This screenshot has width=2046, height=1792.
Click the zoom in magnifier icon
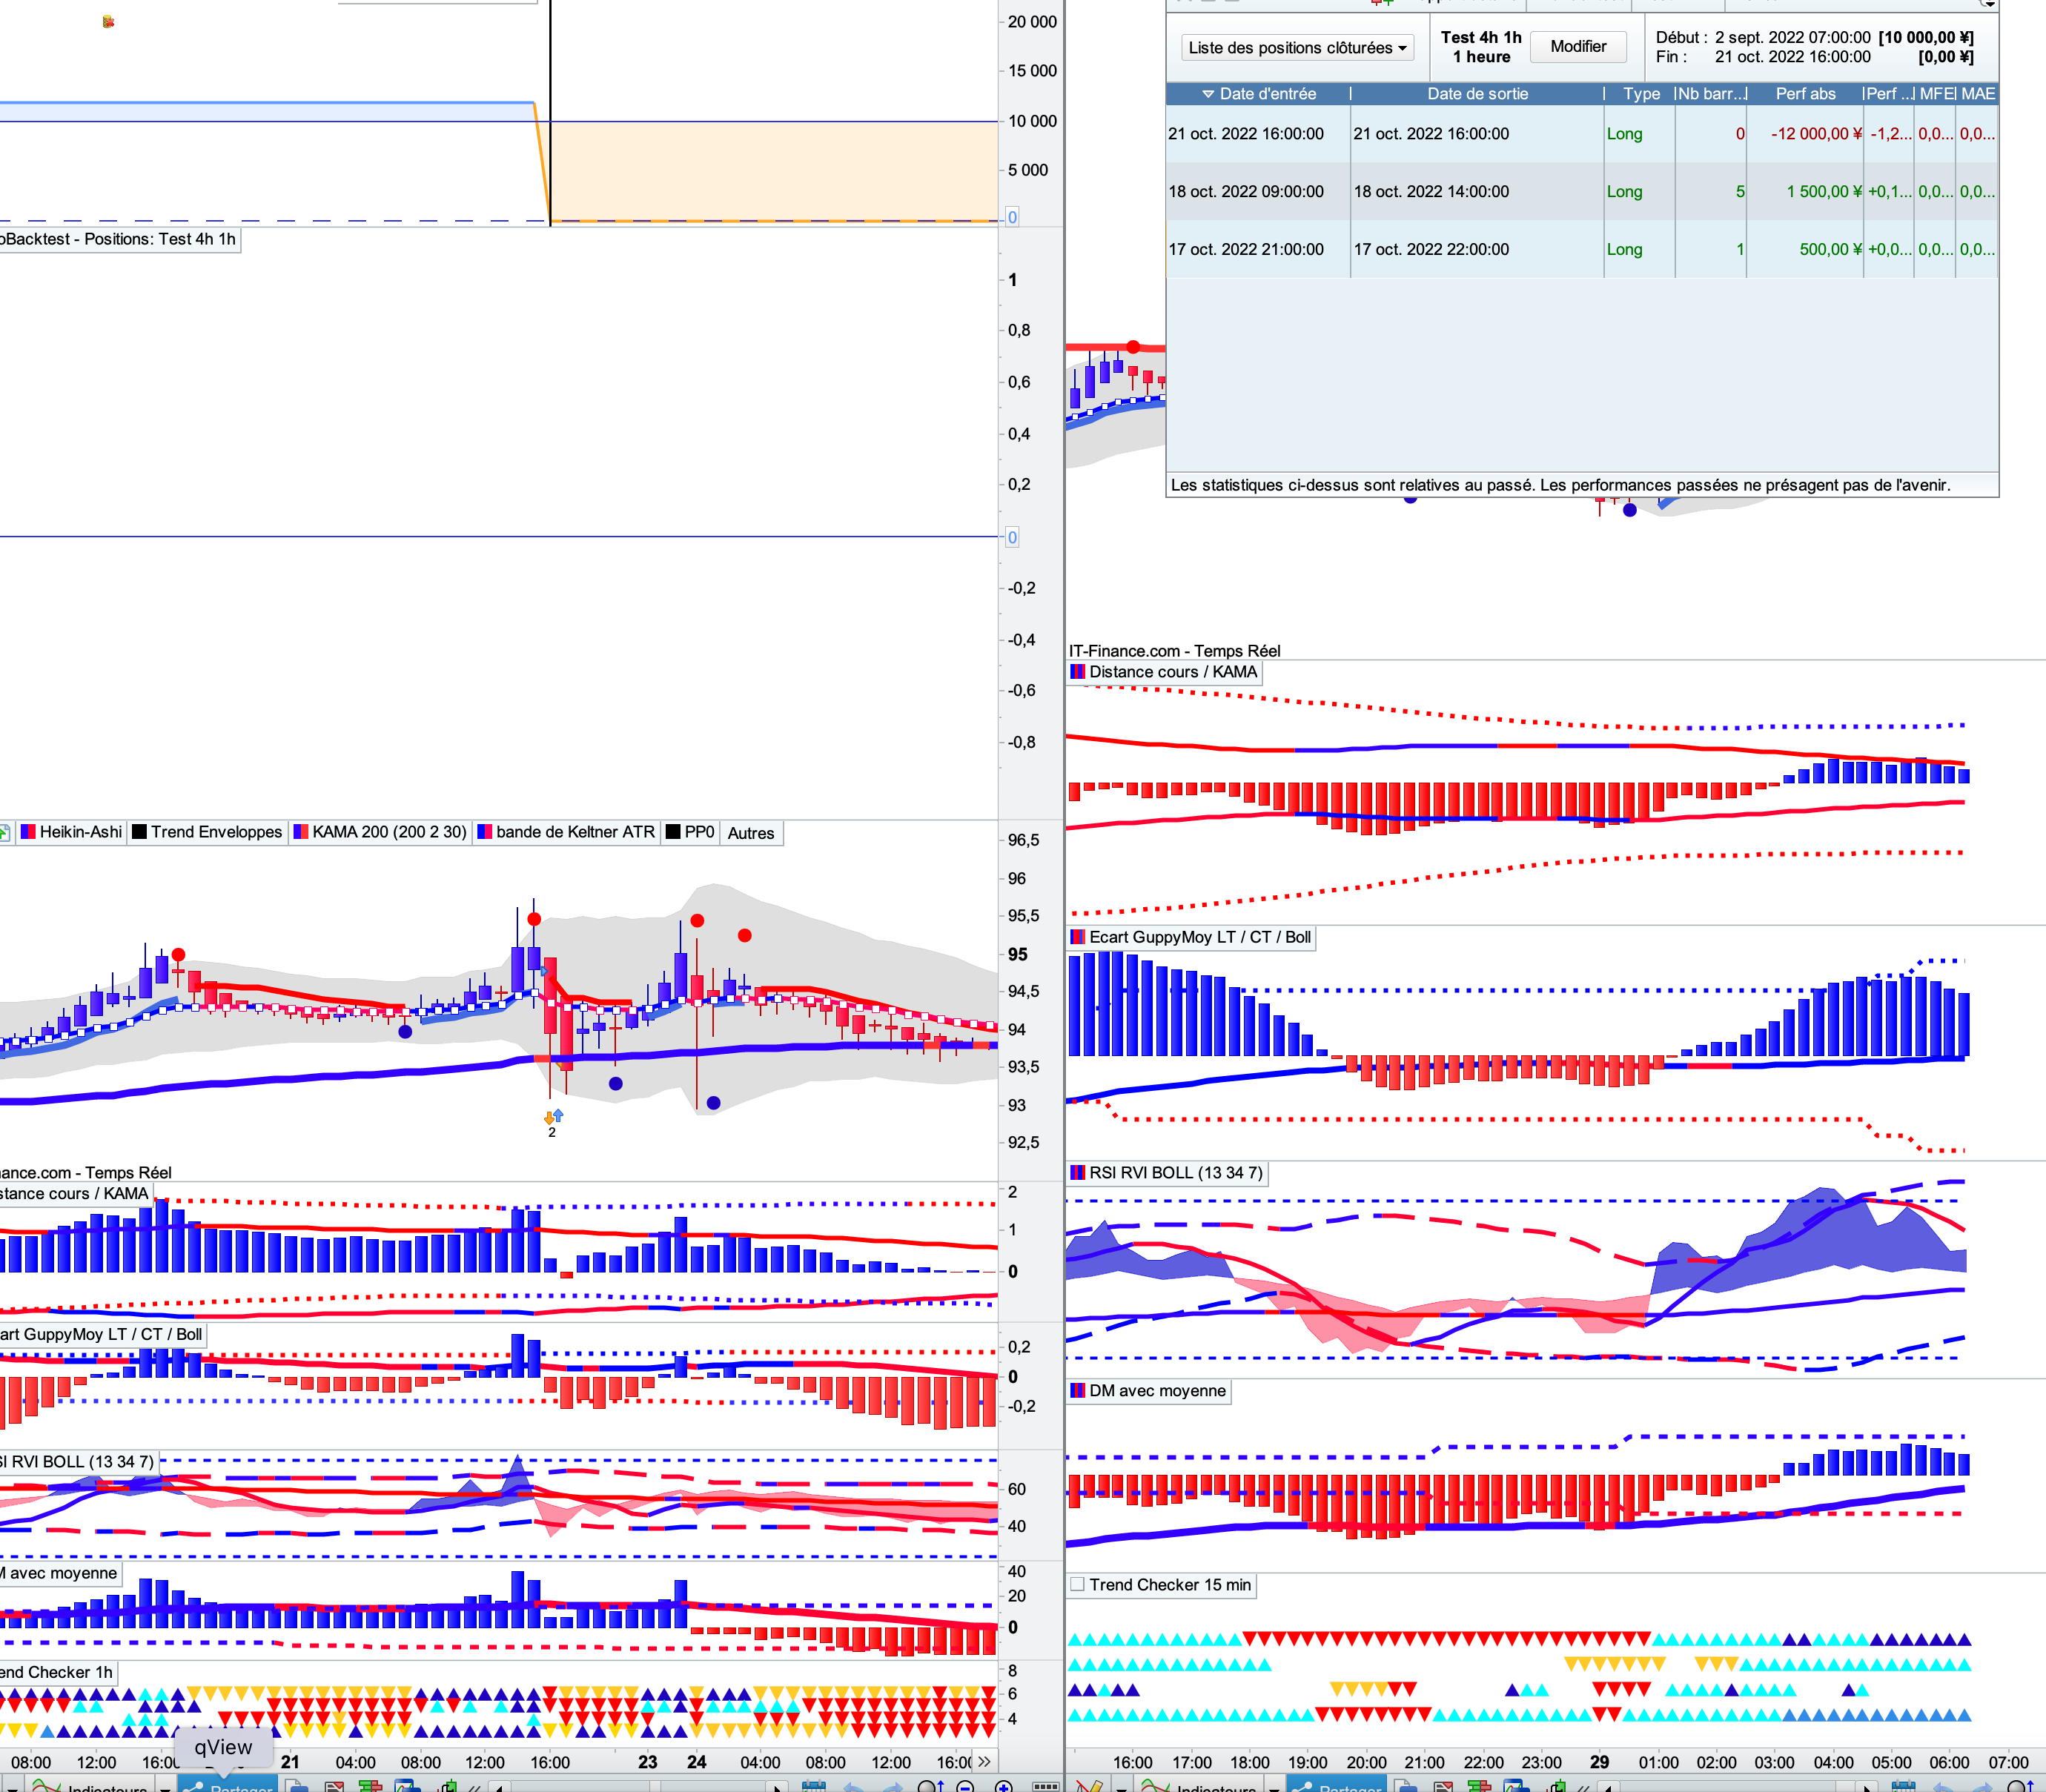pos(1003,1787)
